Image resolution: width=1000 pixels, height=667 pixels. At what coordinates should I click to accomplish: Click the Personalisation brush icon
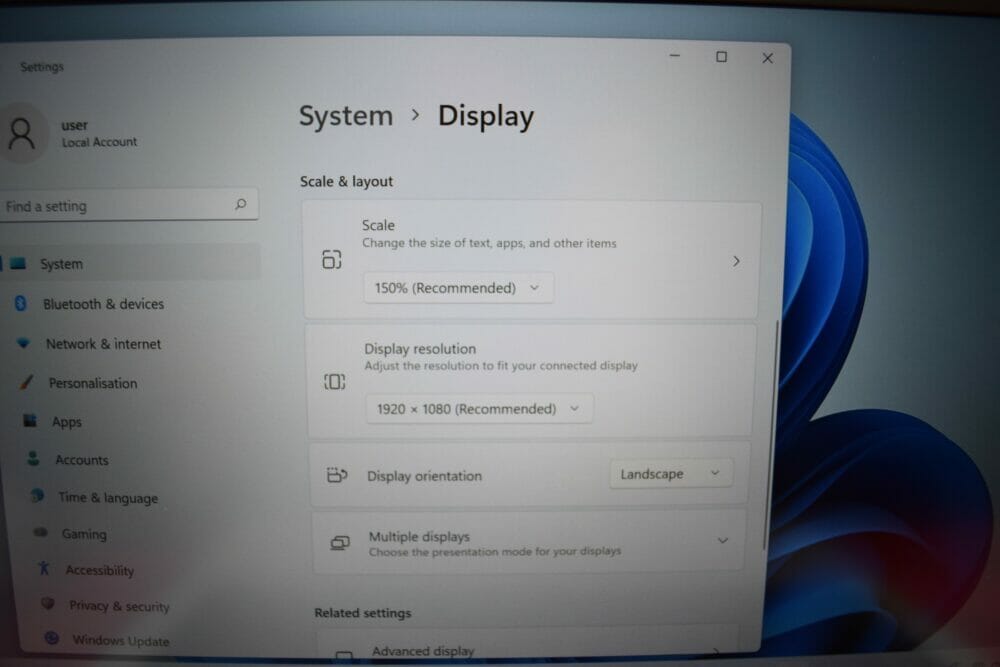(26, 382)
